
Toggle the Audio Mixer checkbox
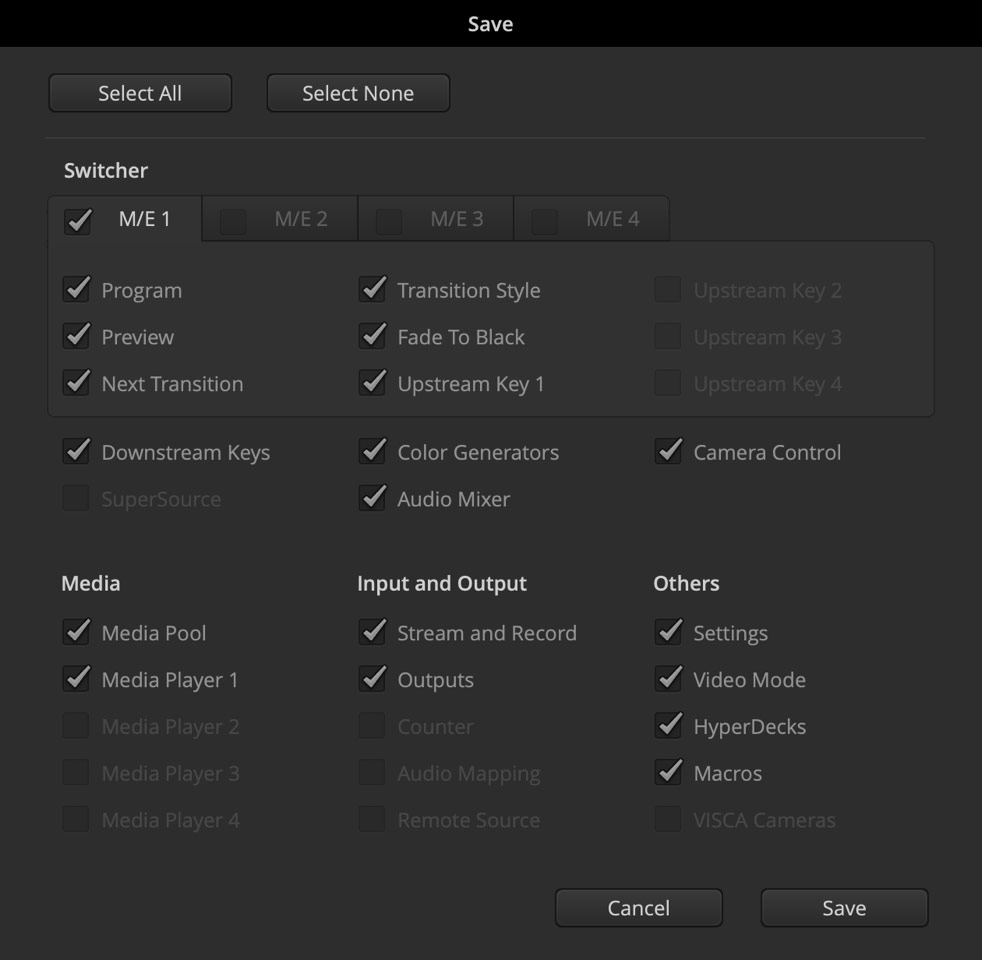tap(372, 499)
